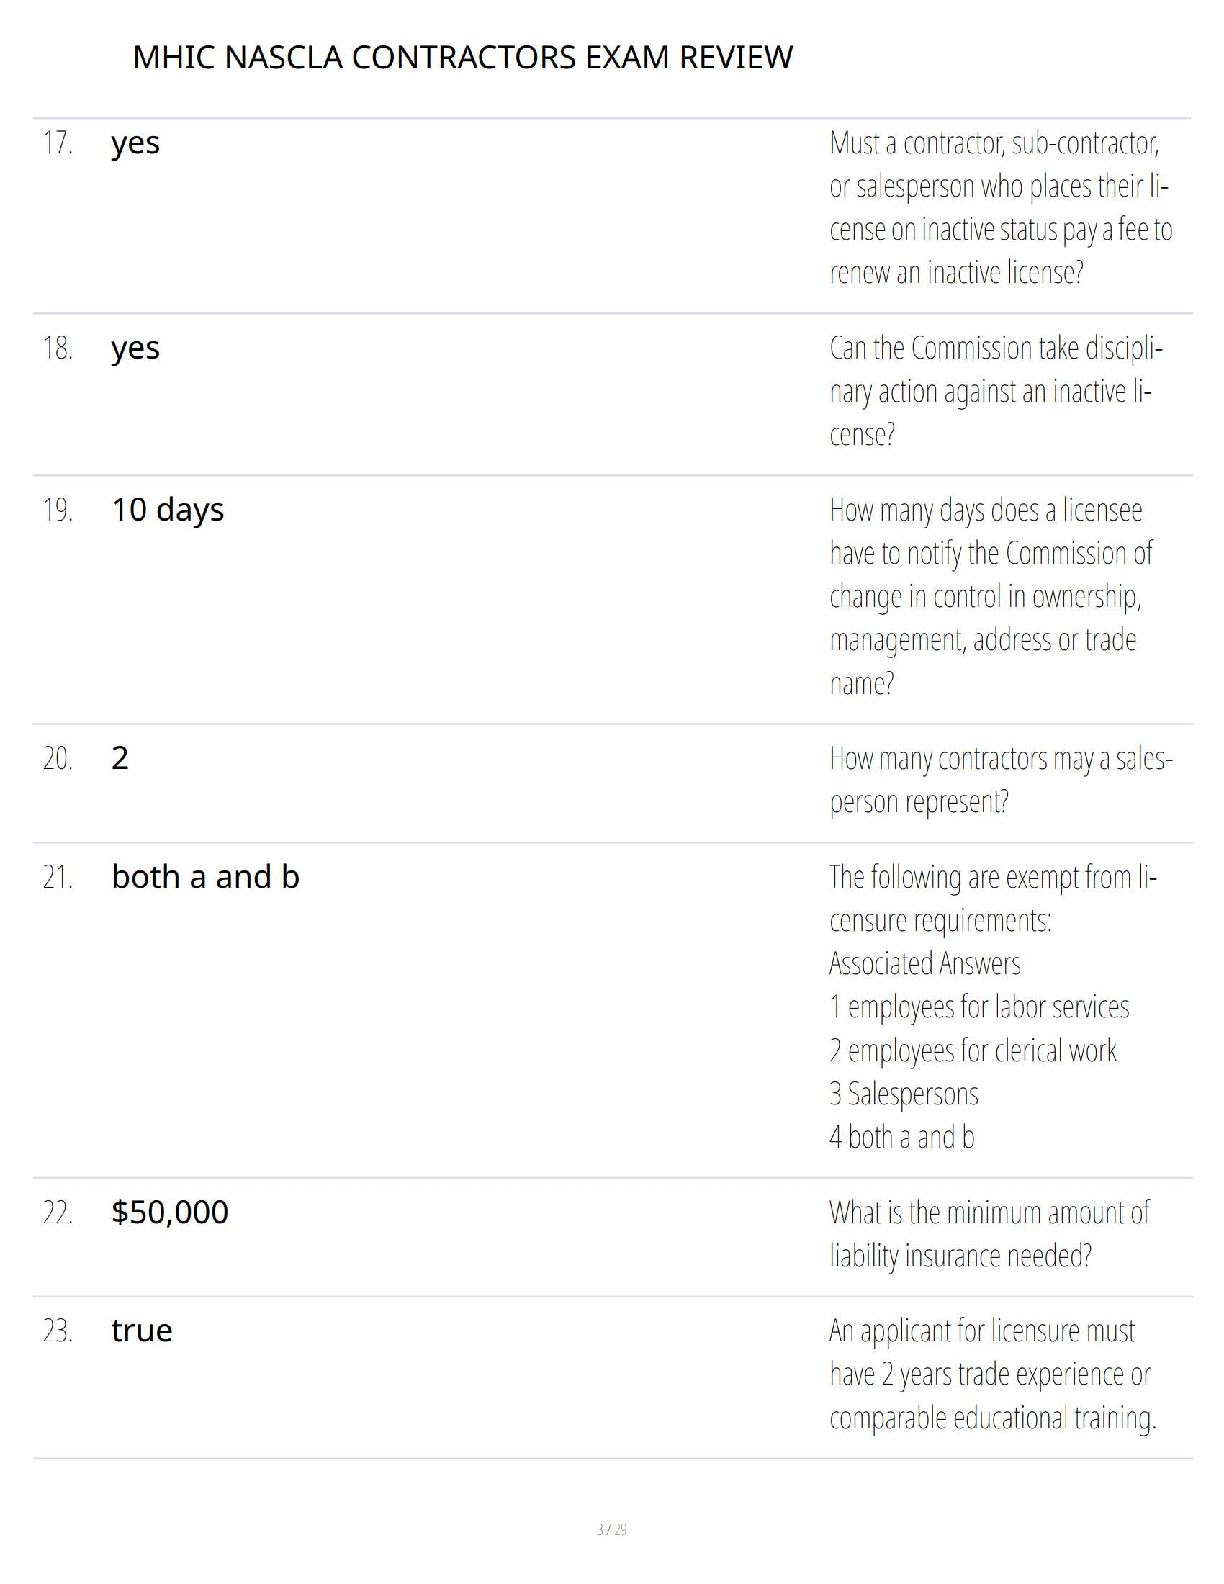The width and height of the screenshot is (1224, 1584).
Task: Click the answer "yes" for item 18
Action: pyautogui.click(x=135, y=348)
